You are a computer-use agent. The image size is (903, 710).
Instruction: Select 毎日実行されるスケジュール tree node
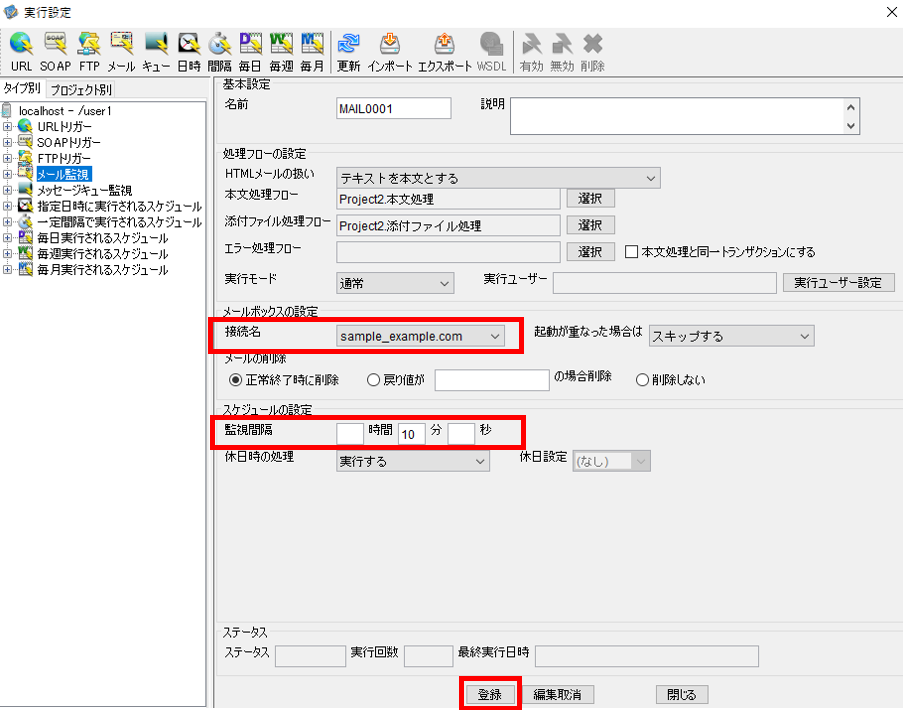tap(103, 238)
